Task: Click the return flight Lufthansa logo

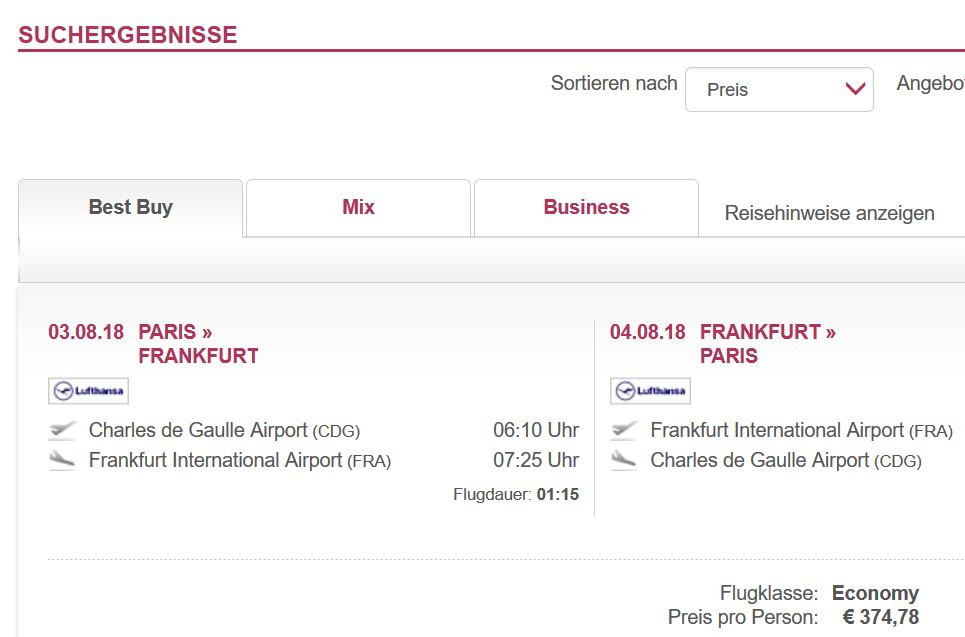Action: (x=651, y=391)
